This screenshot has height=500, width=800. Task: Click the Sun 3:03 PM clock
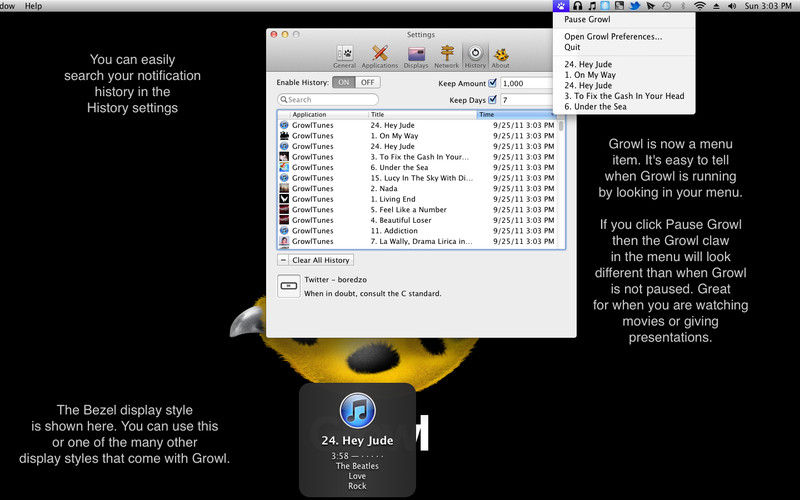(x=768, y=6)
